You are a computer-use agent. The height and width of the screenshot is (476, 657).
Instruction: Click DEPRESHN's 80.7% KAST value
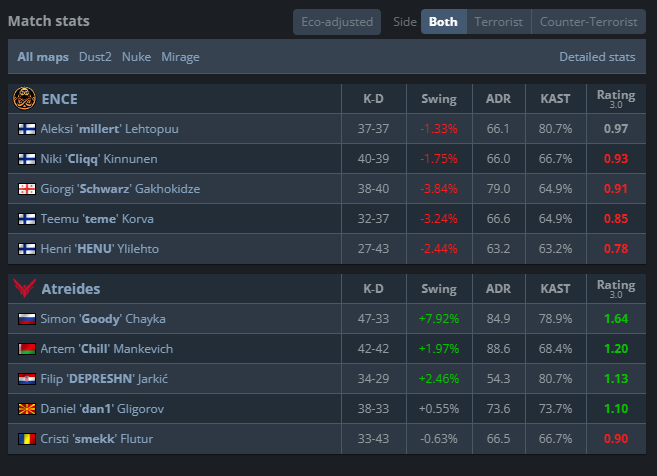click(x=555, y=379)
